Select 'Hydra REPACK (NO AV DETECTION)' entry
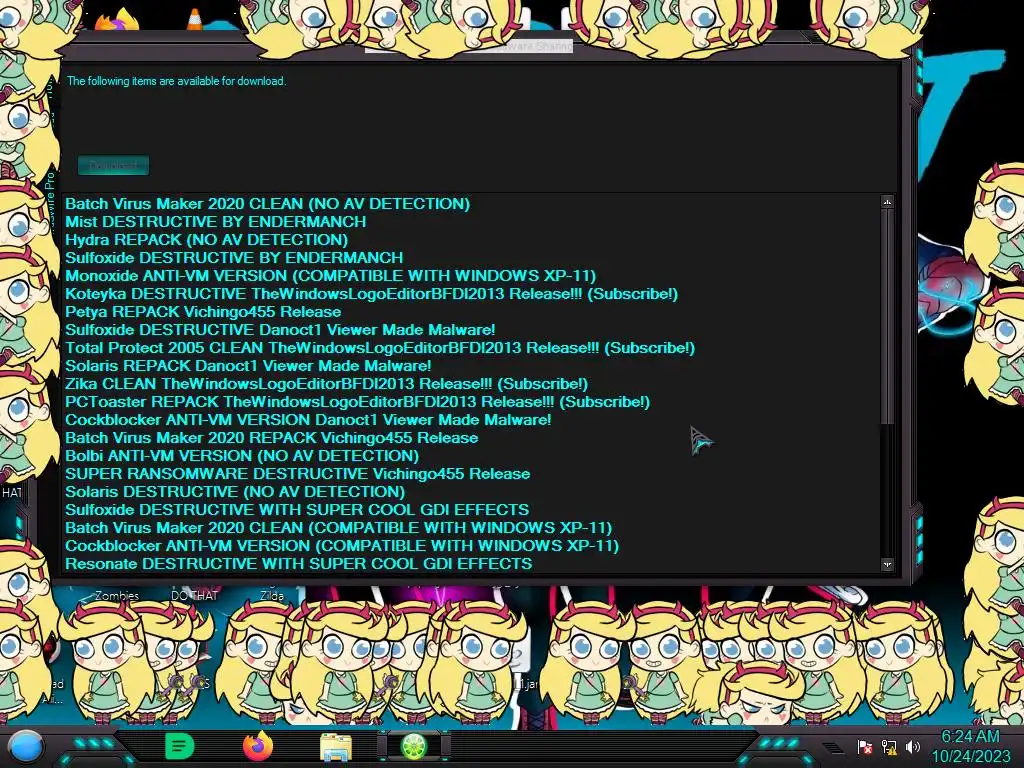 coord(206,240)
